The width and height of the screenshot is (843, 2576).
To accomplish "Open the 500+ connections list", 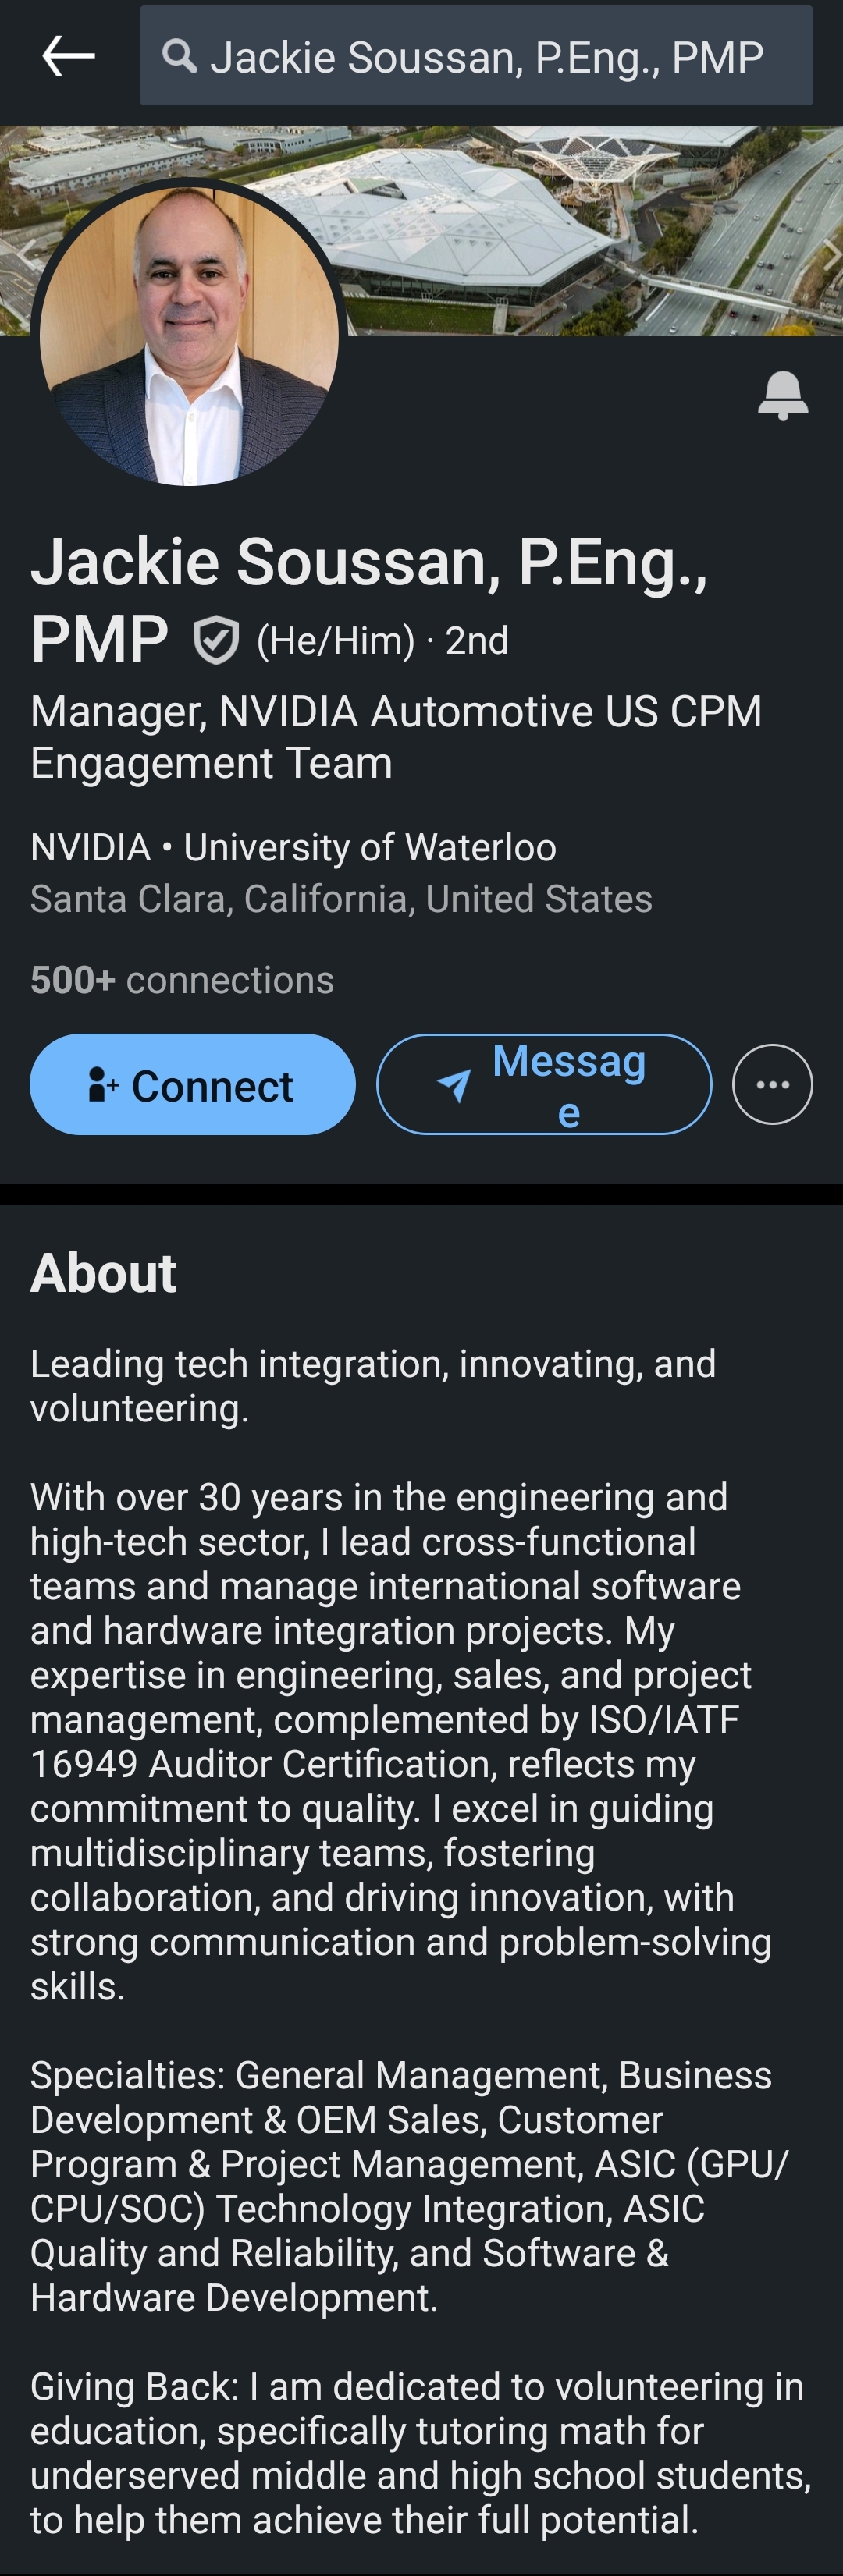I will click(182, 980).
